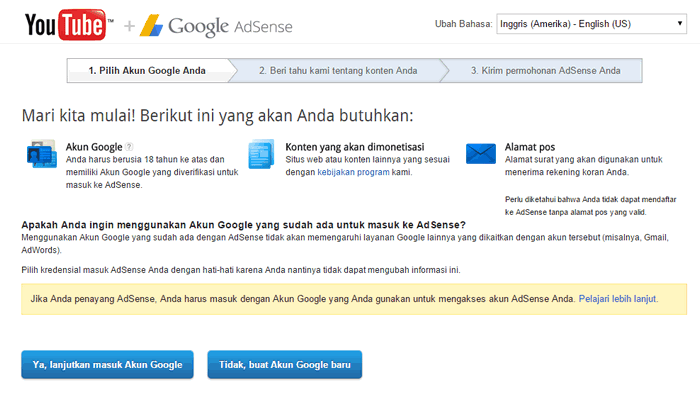
Task: Click the document icon for Konten yang akan dimonetisasi
Action: (261, 154)
